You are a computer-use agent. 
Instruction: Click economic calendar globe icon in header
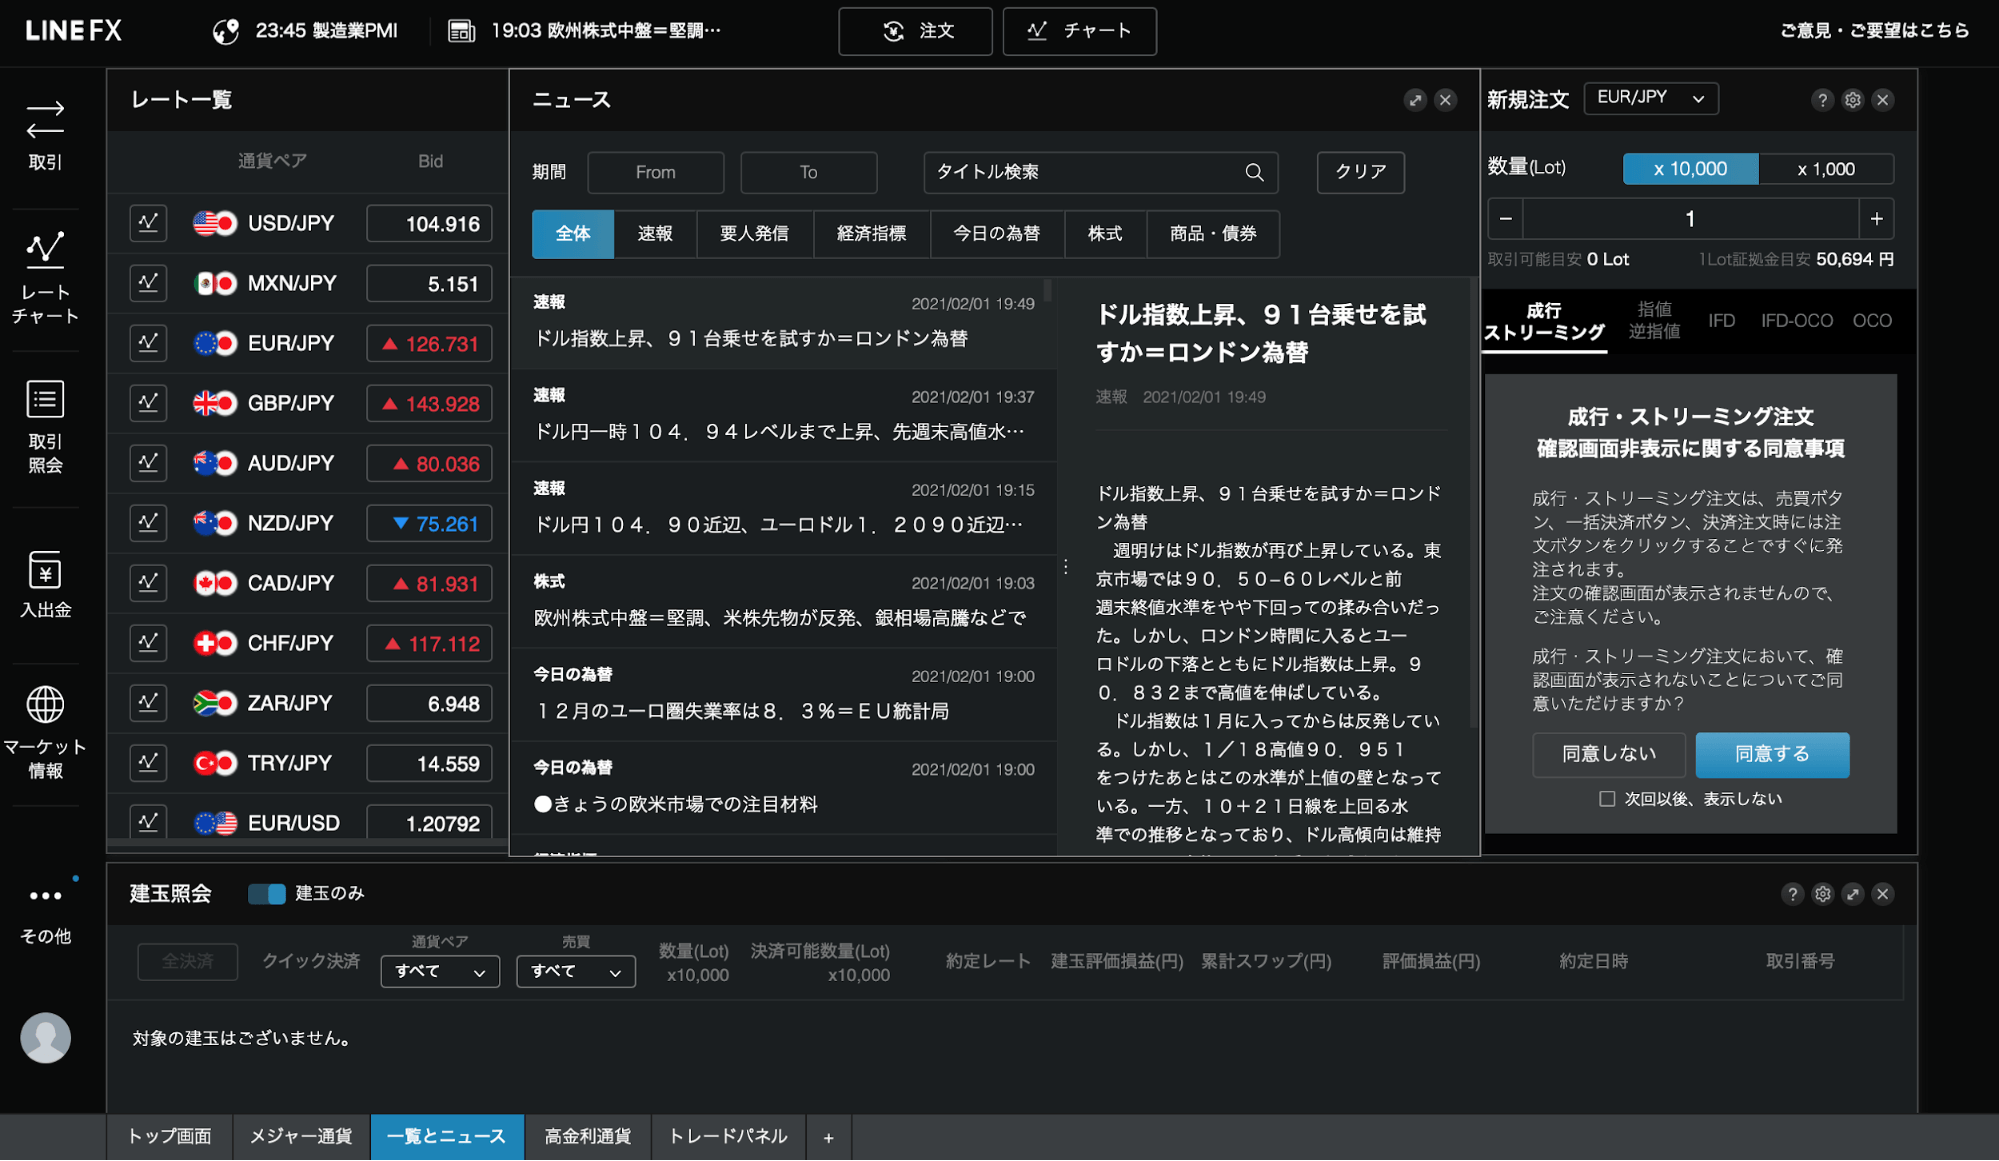click(x=226, y=31)
